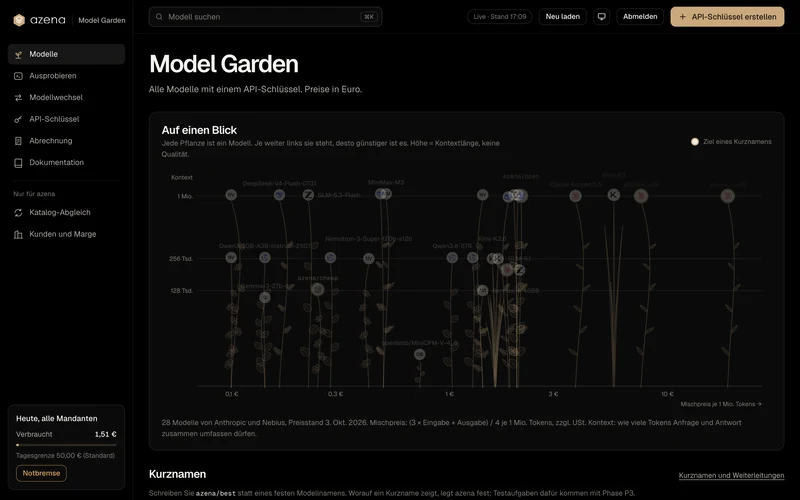
Task: Open Ausprobieren via its terminal icon
Action: click(18, 76)
